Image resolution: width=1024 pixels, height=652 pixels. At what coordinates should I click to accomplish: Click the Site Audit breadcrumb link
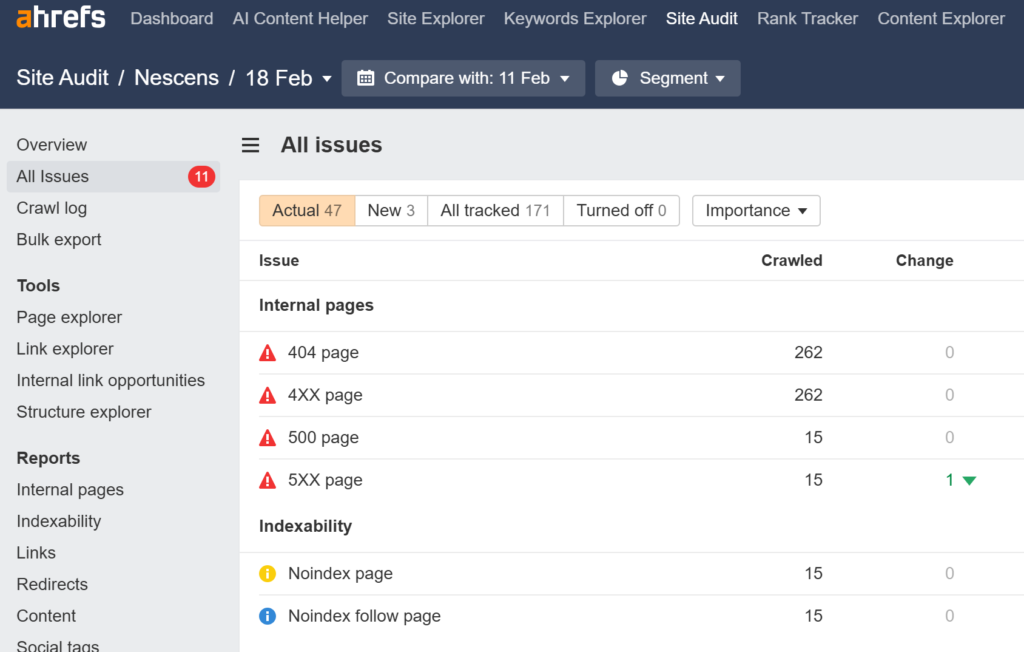(63, 78)
